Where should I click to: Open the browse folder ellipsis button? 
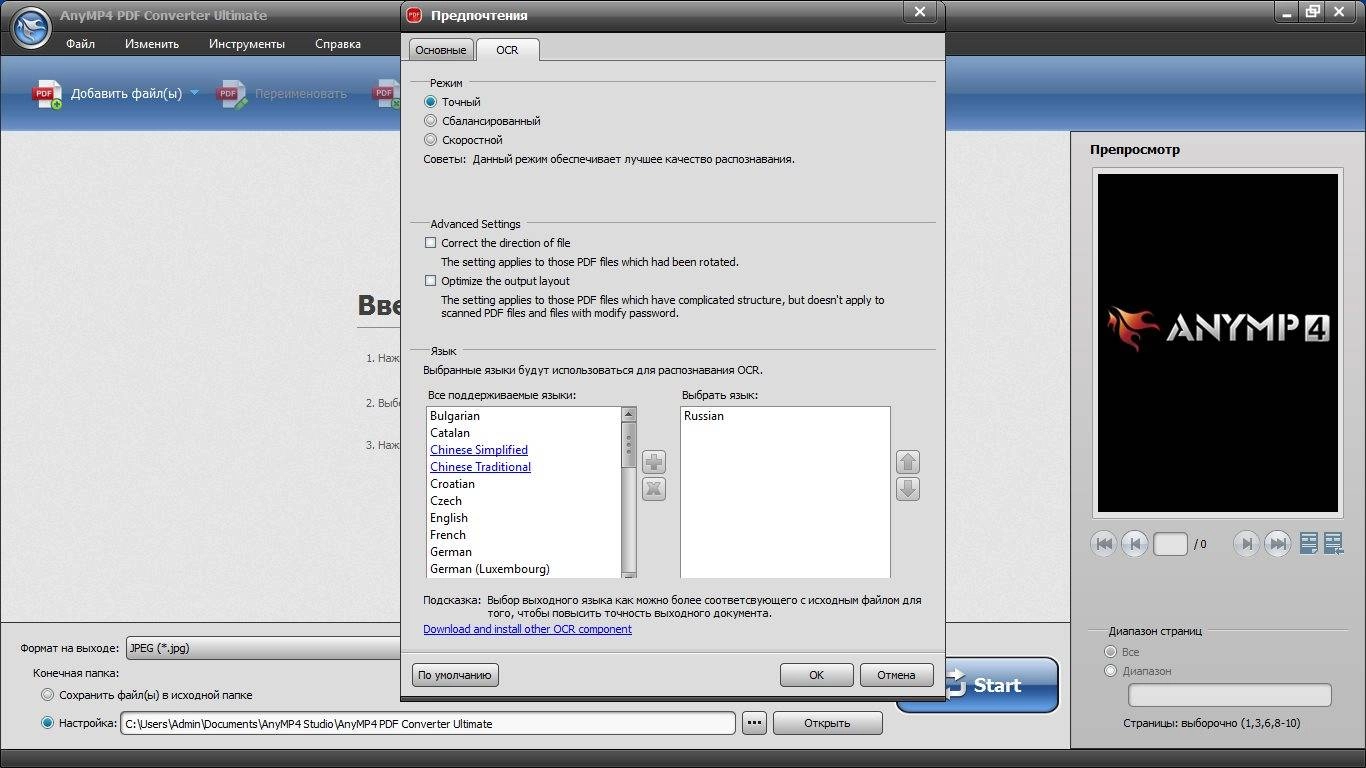pyautogui.click(x=755, y=723)
